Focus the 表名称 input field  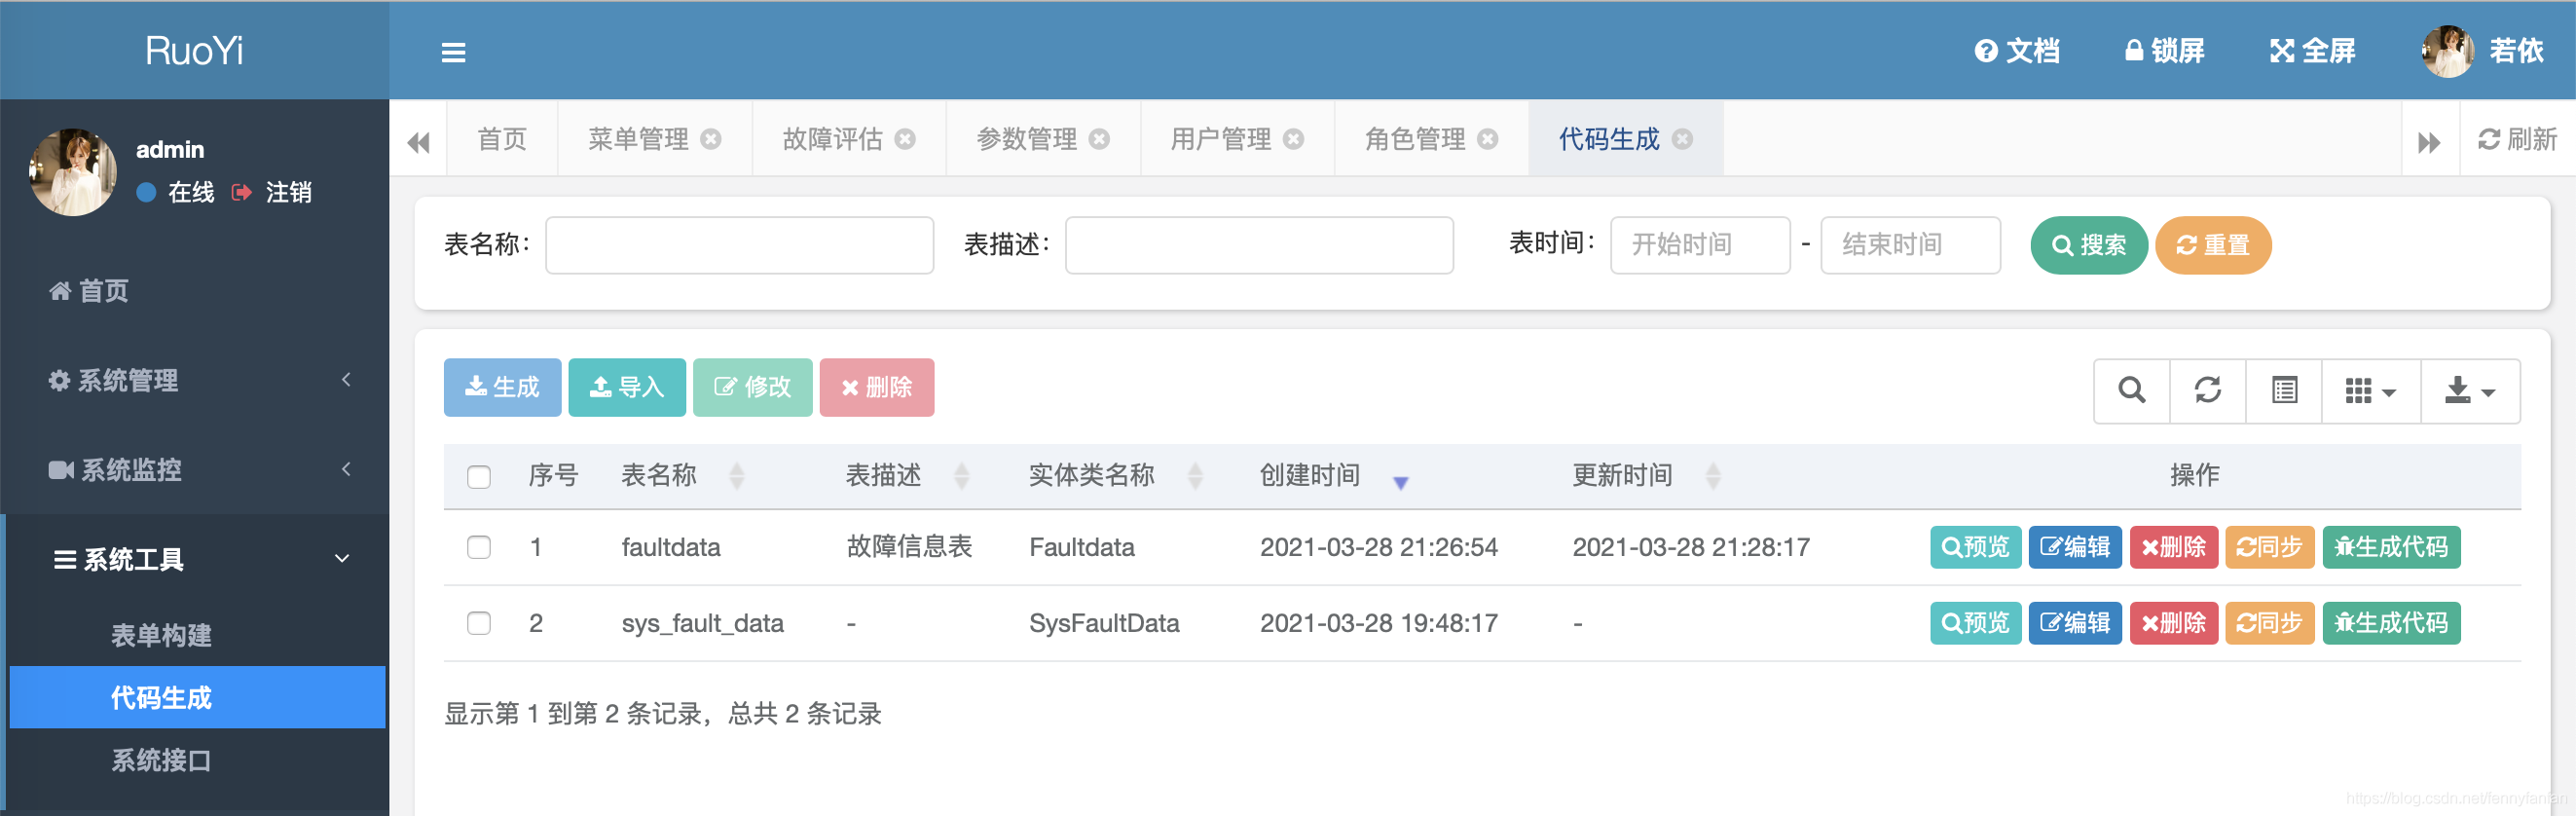click(739, 245)
